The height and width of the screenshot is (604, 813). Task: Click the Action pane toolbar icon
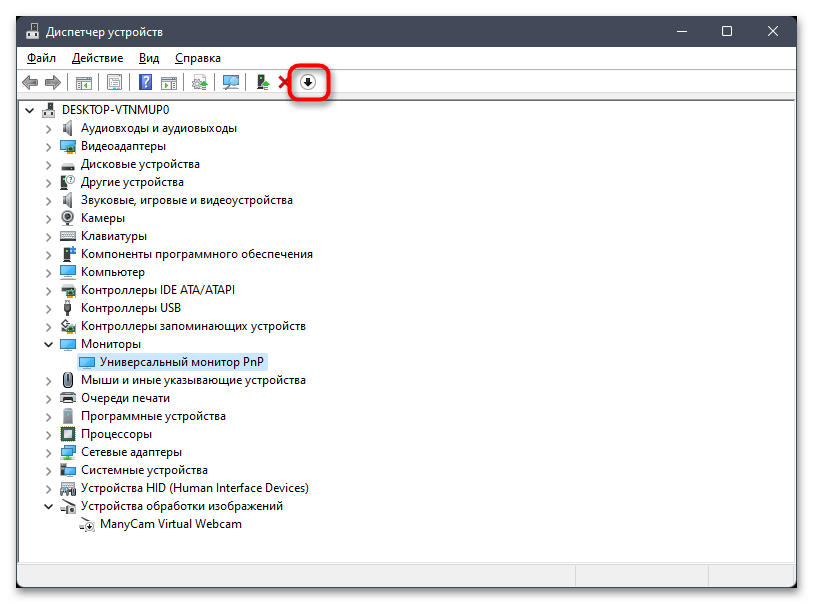pos(169,82)
